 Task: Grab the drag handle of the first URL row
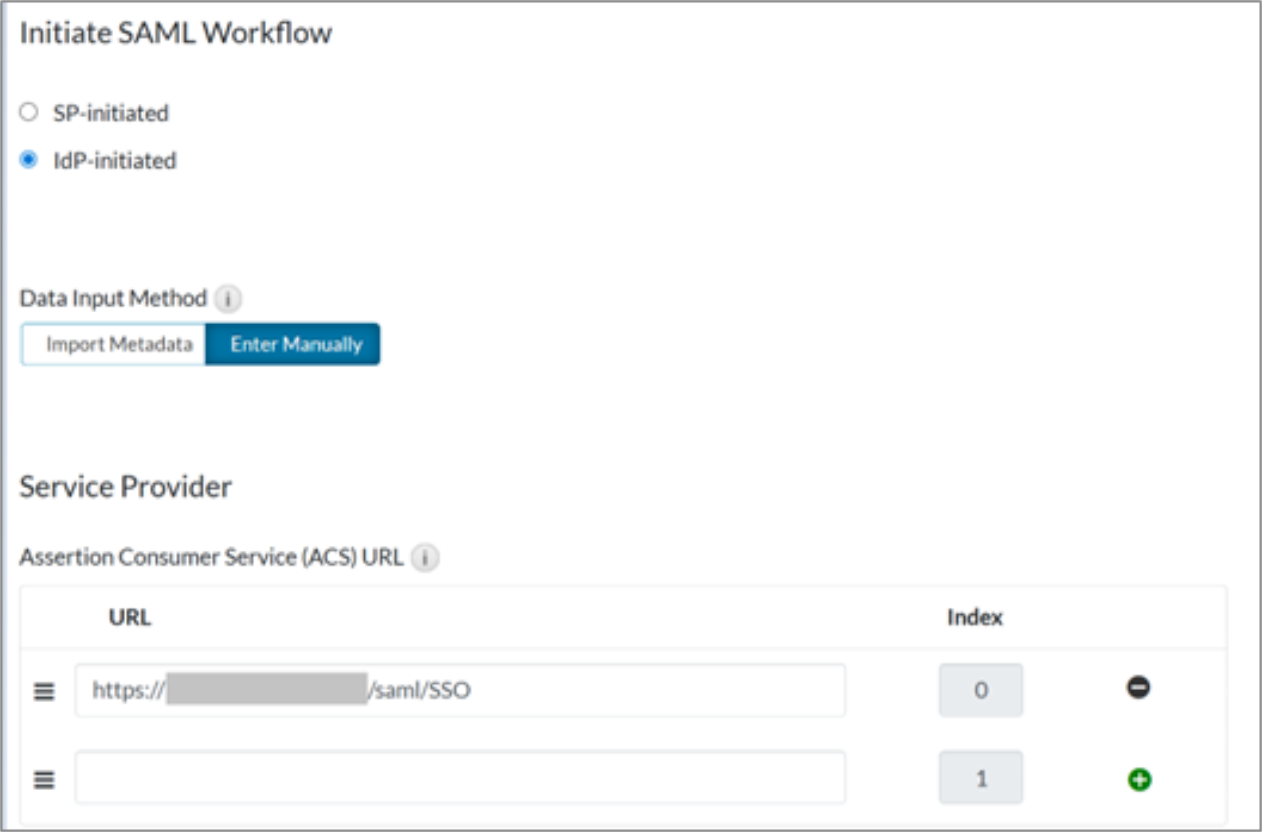coord(44,690)
